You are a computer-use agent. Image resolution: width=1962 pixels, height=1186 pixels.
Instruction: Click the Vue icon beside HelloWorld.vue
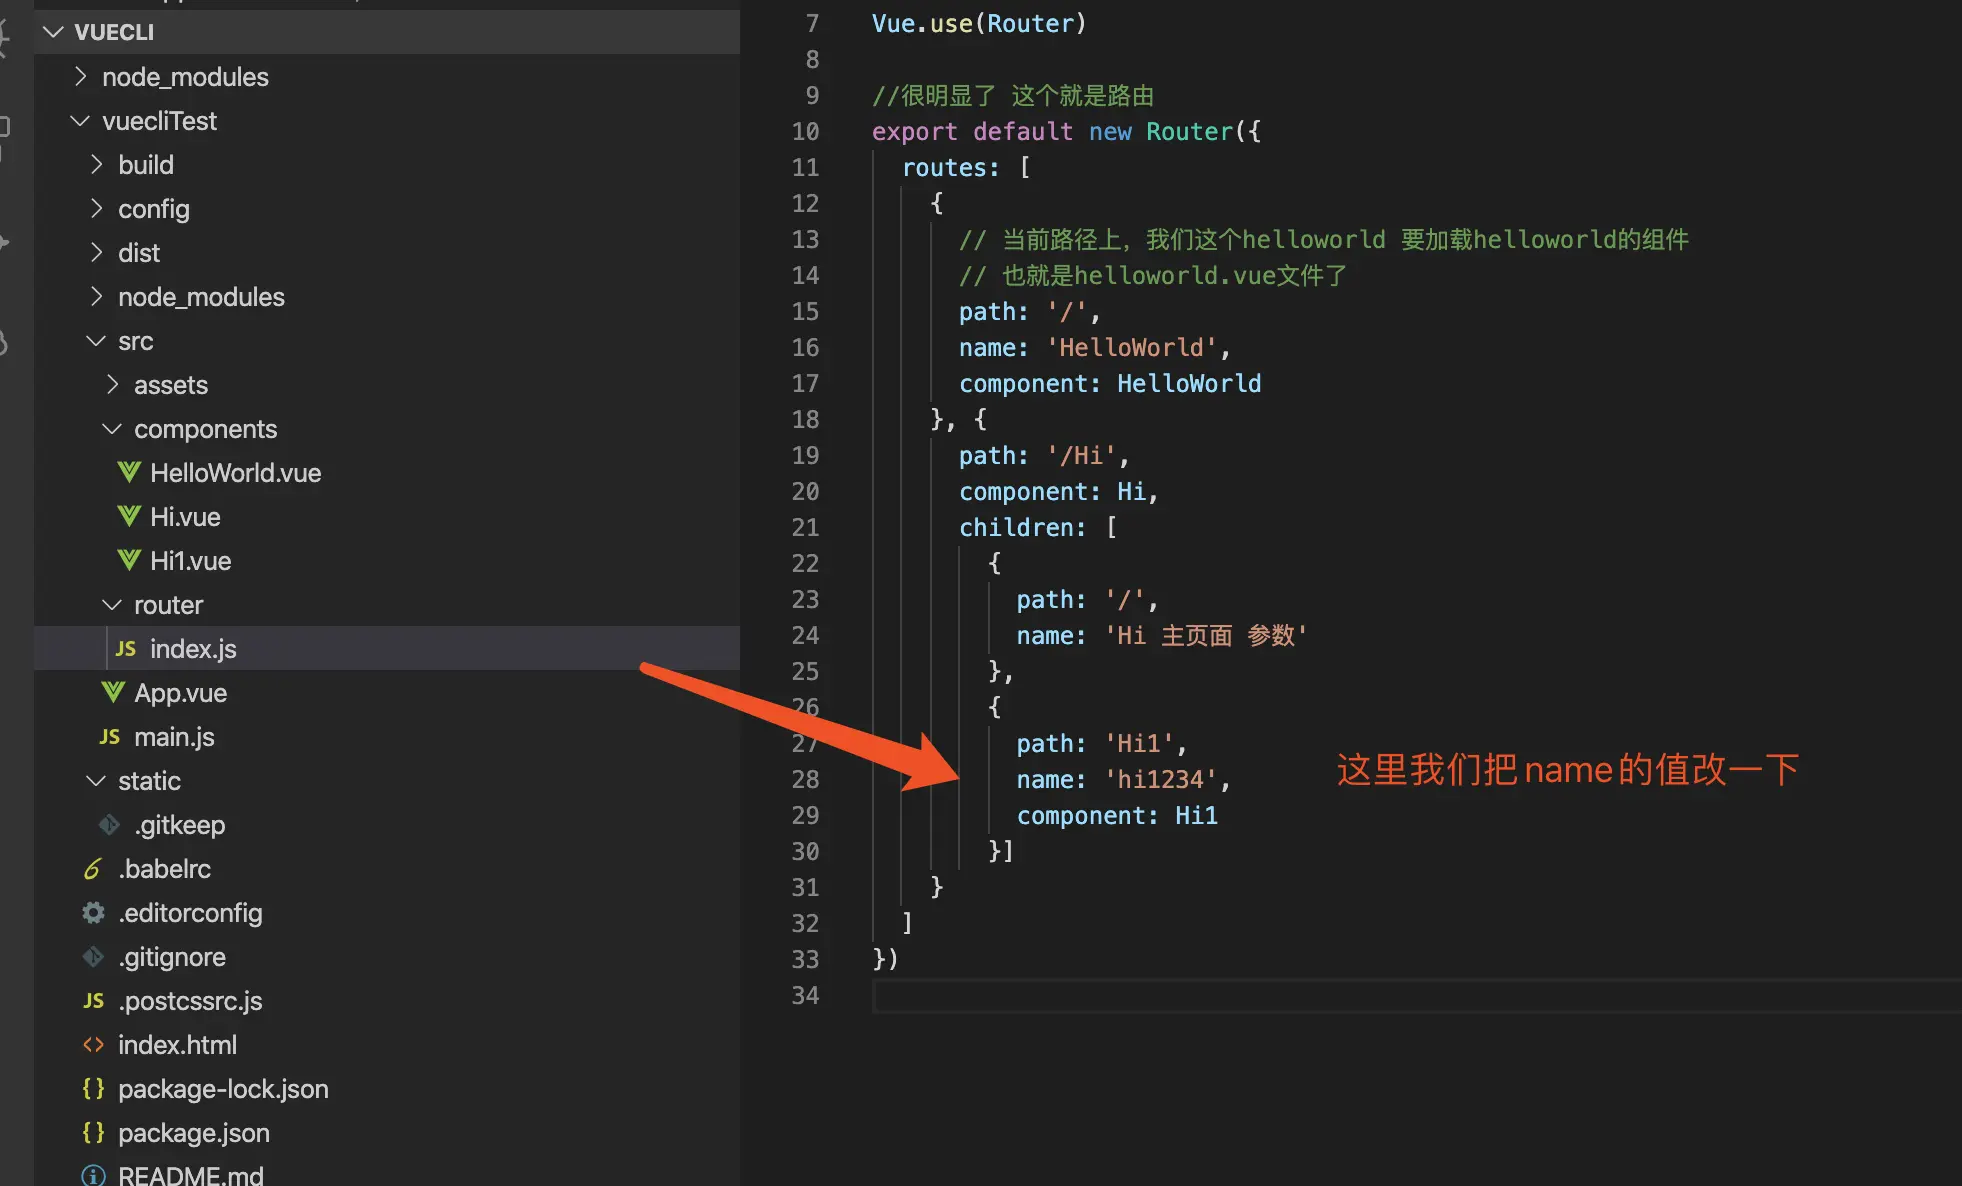129,473
